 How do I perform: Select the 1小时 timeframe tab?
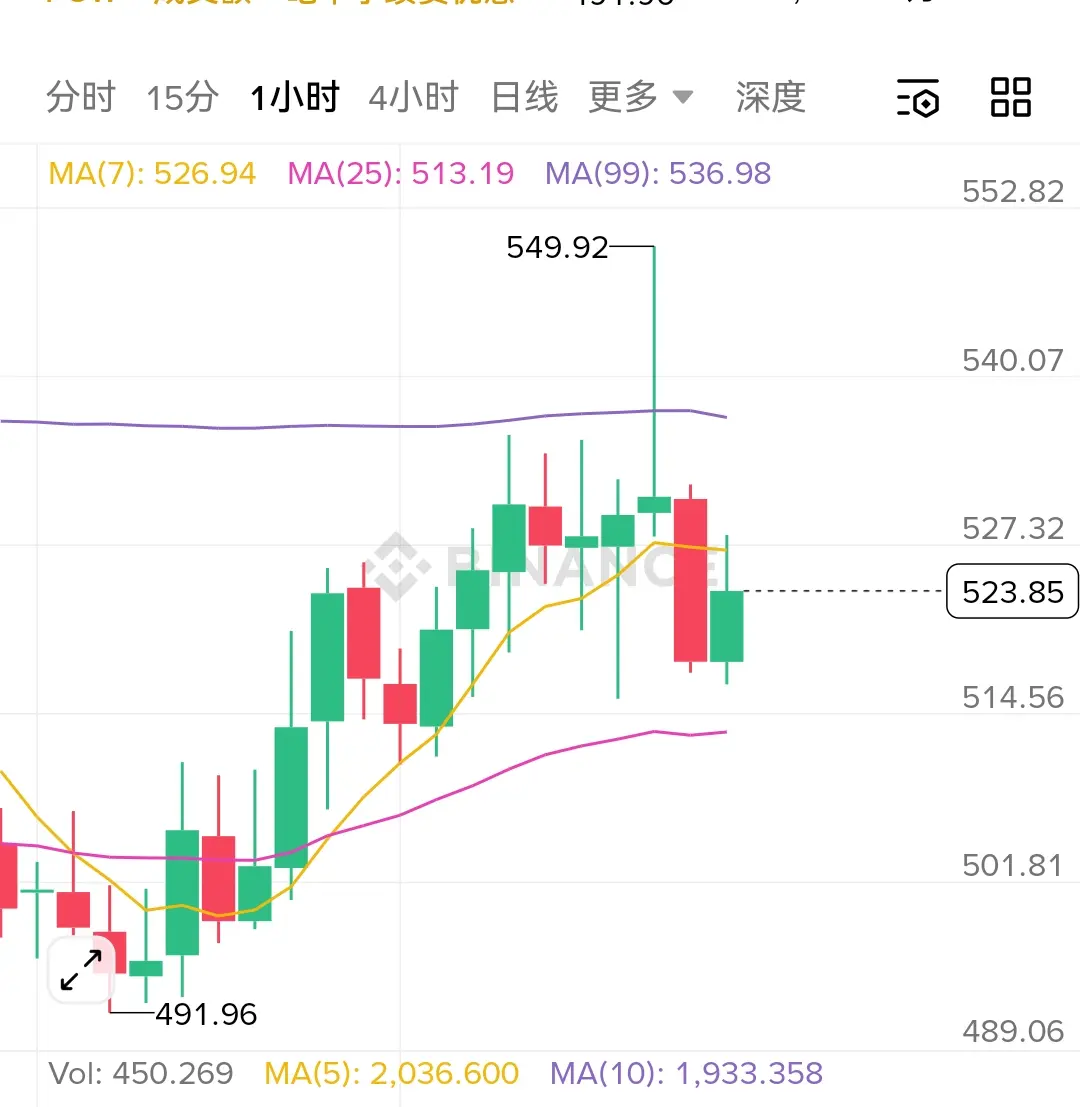[x=295, y=97]
